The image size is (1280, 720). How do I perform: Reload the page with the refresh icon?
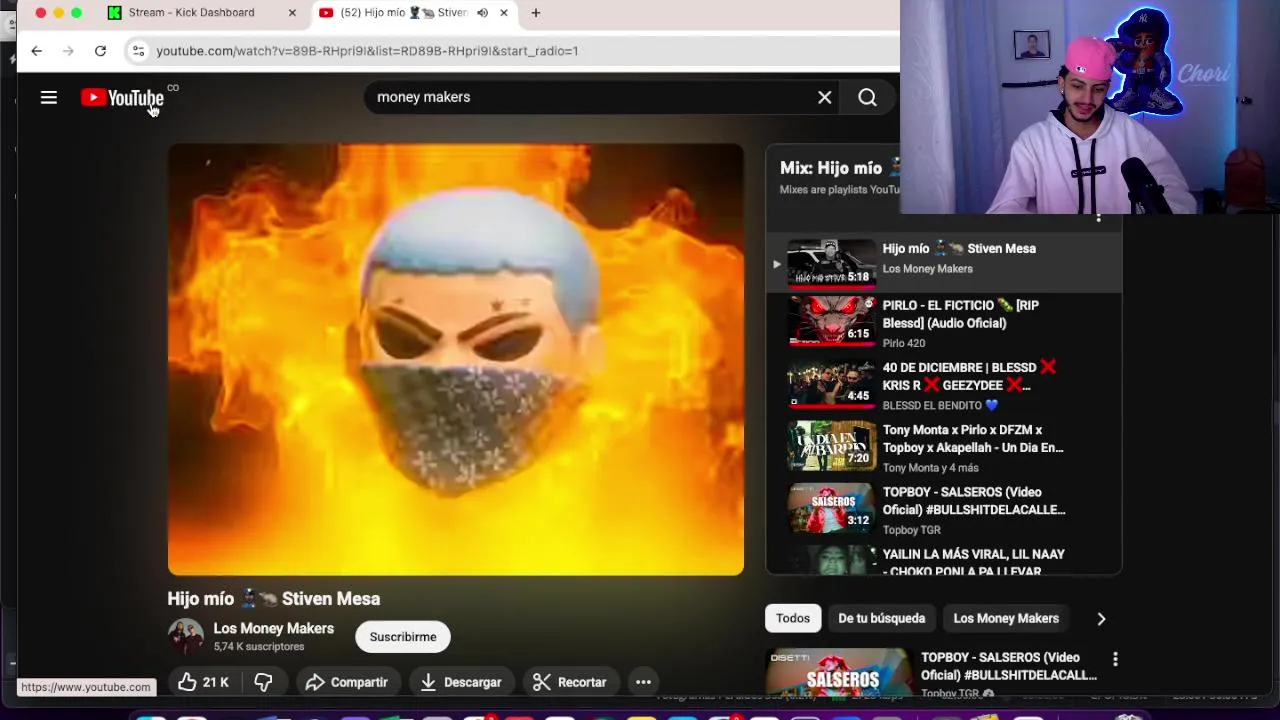[x=100, y=51]
